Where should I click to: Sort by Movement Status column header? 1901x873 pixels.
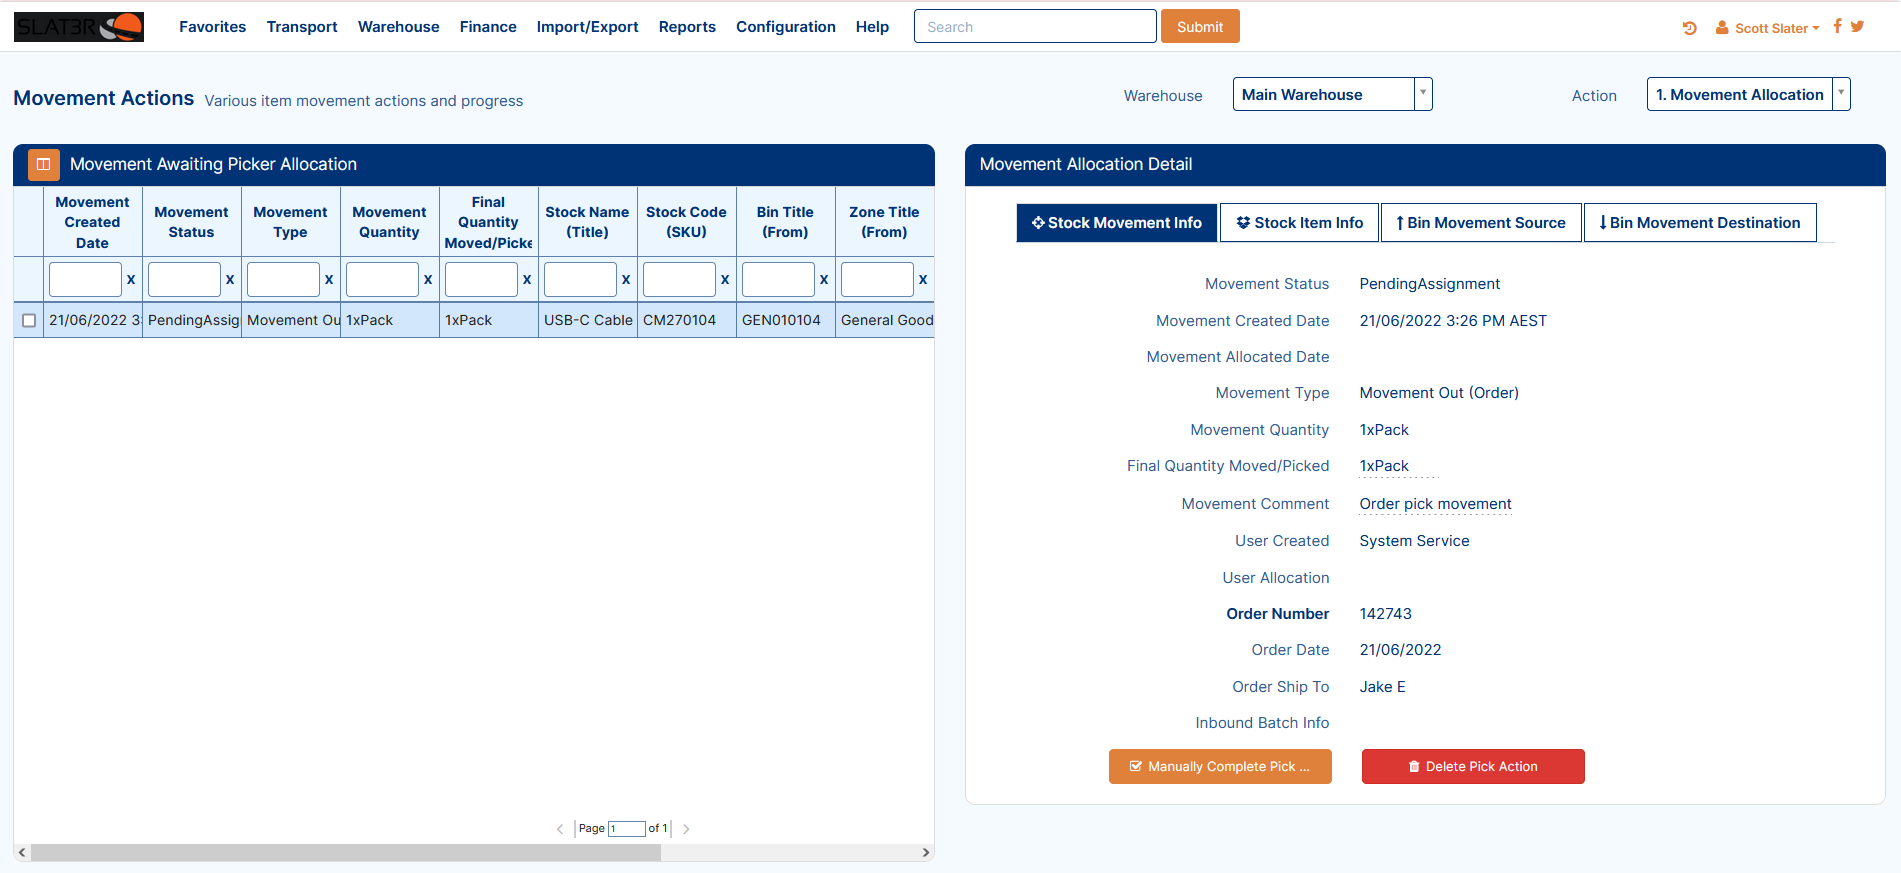pos(191,222)
